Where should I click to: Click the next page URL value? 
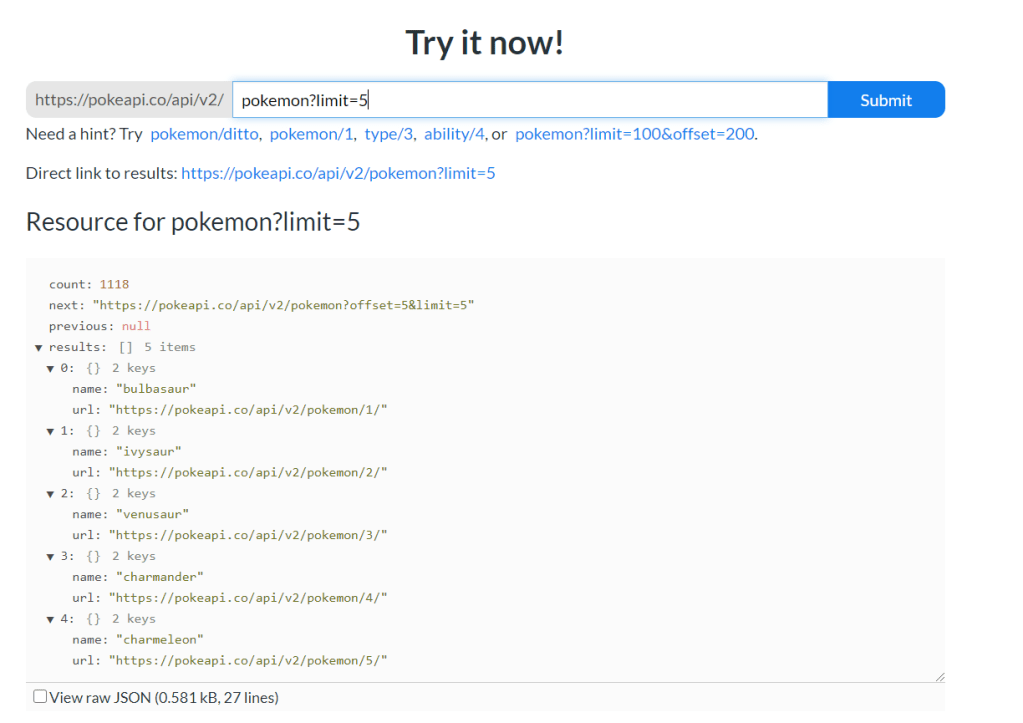point(283,305)
